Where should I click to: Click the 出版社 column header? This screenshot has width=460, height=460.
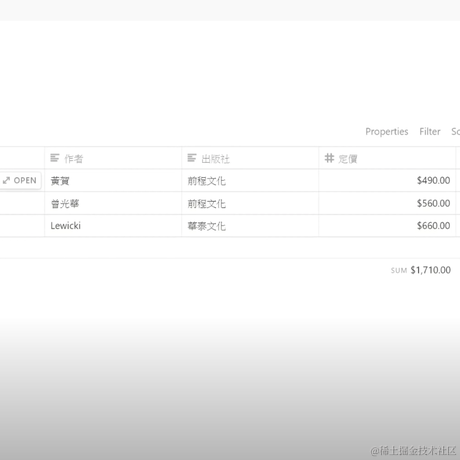click(250, 158)
